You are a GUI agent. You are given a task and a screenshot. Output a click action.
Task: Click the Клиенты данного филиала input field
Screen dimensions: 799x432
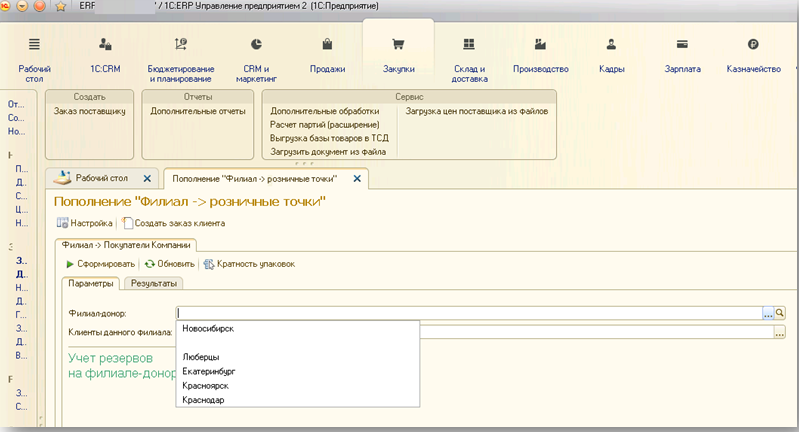596,333
